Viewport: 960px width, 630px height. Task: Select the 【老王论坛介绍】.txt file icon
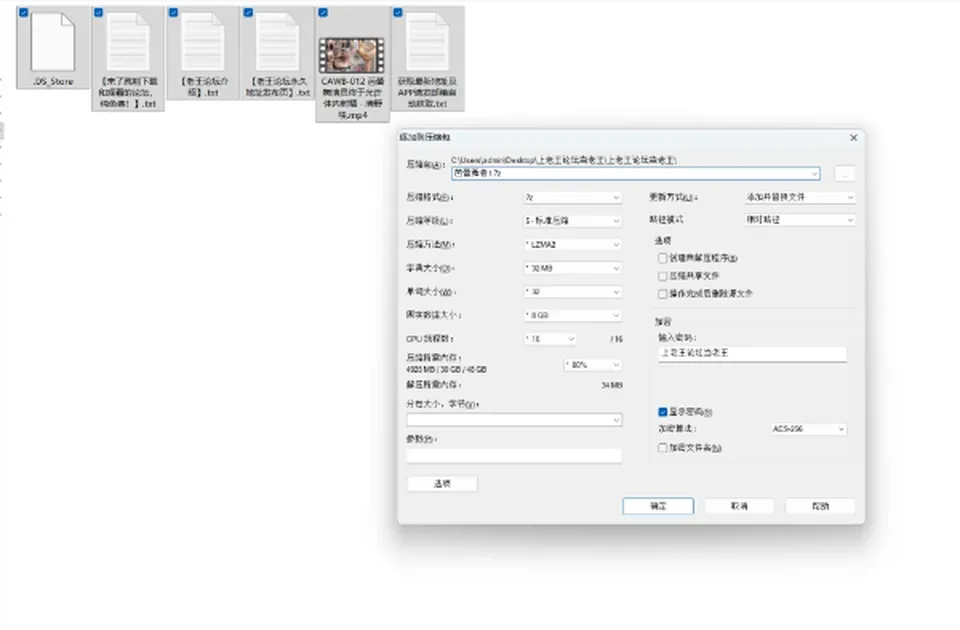click(x=203, y=42)
